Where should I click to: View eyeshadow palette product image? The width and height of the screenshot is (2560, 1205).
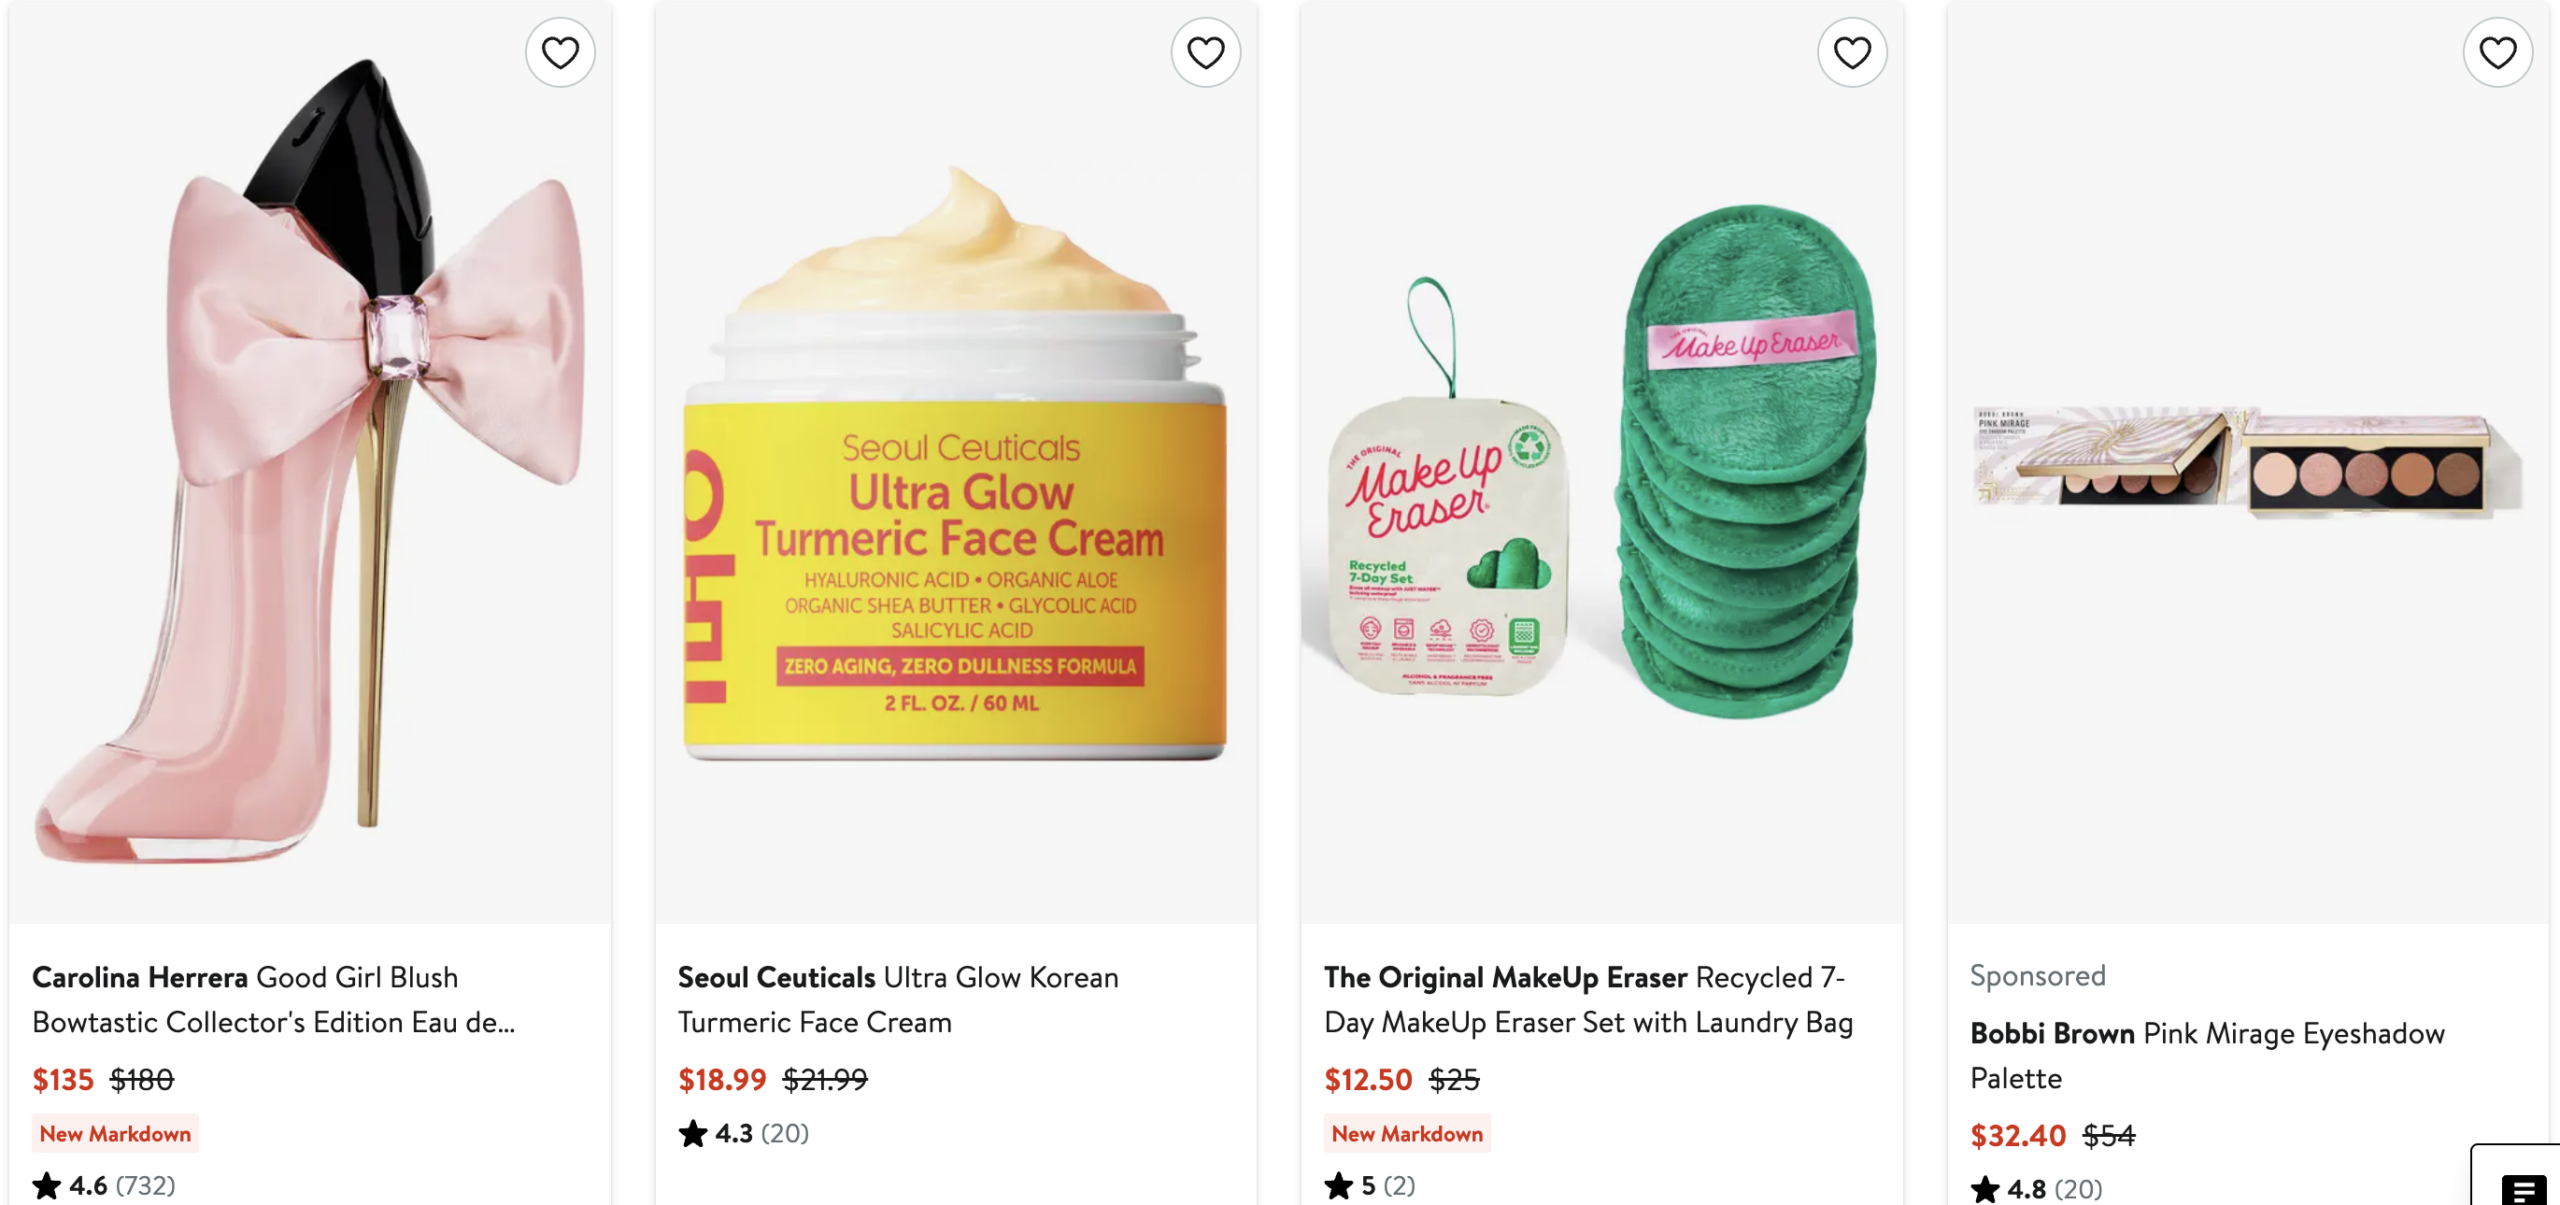coord(2248,460)
